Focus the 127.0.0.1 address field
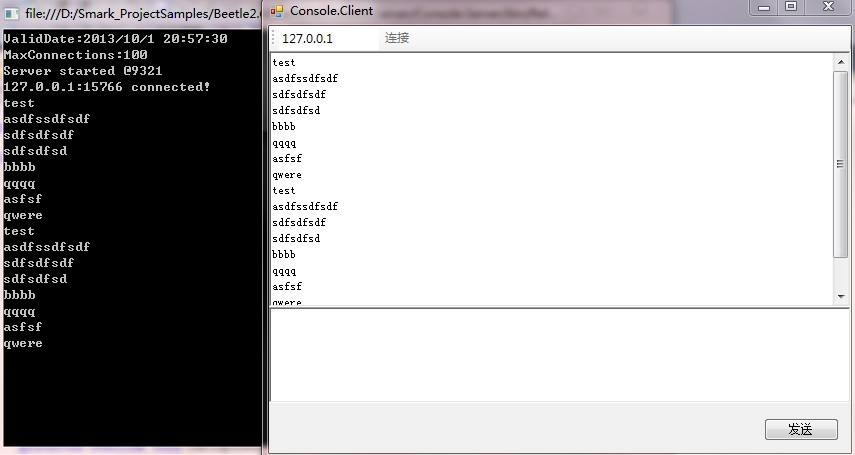Viewport: 855px width, 455px height. pyautogui.click(x=328, y=39)
